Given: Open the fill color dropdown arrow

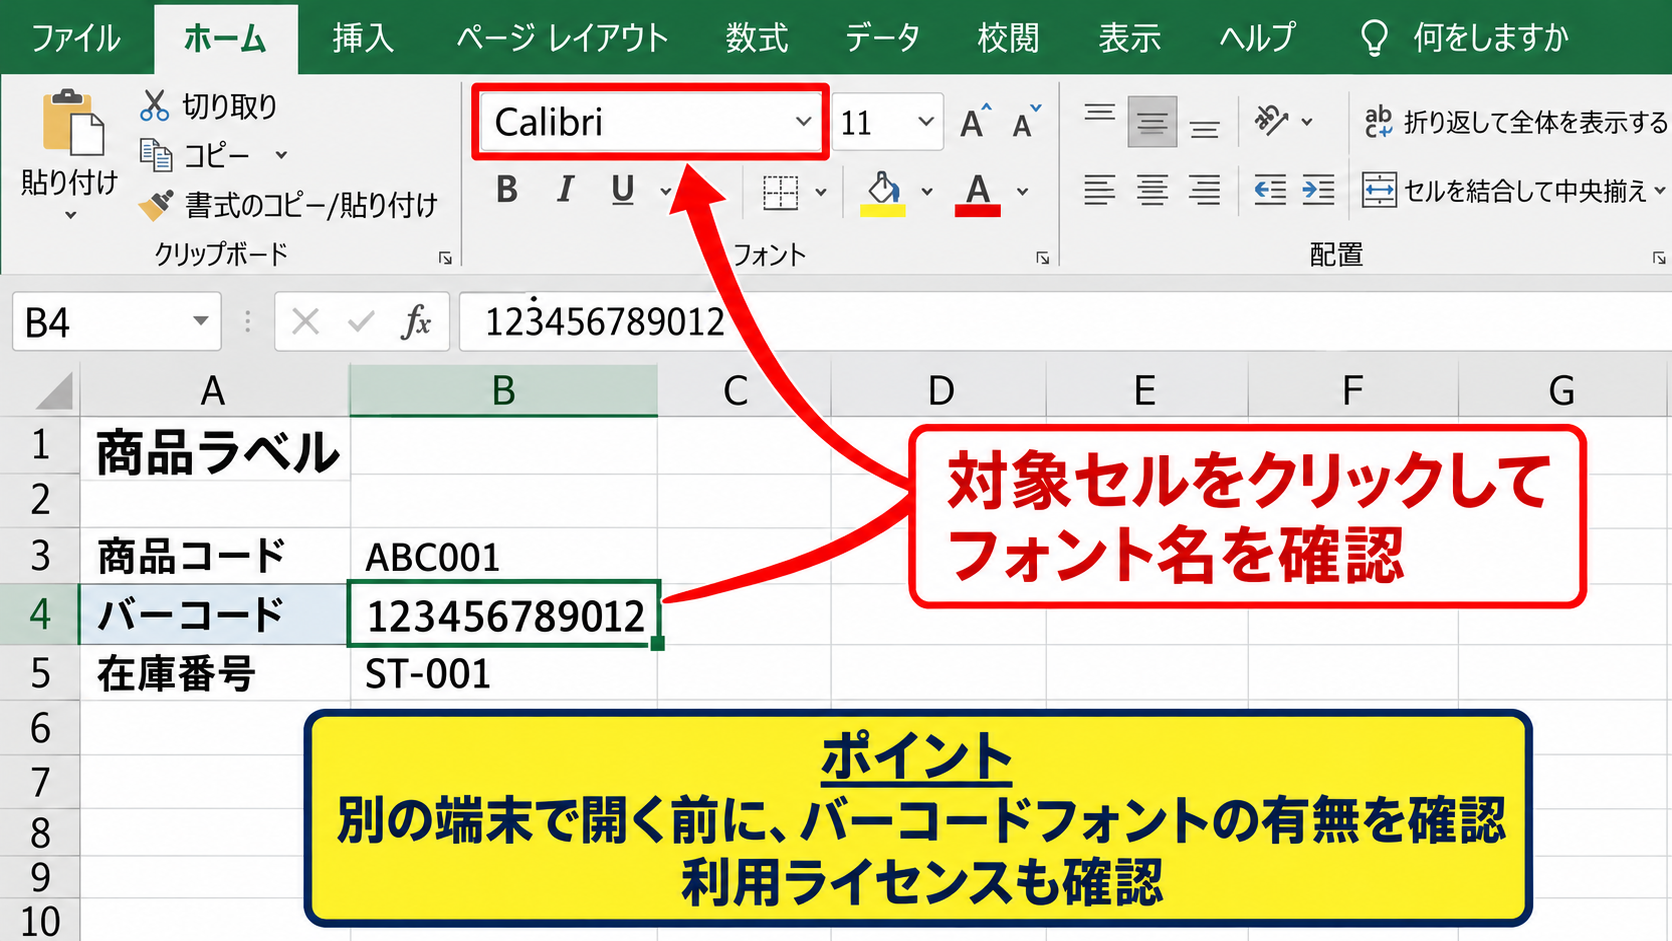Looking at the screenshot, I should (x=927, y=192).
